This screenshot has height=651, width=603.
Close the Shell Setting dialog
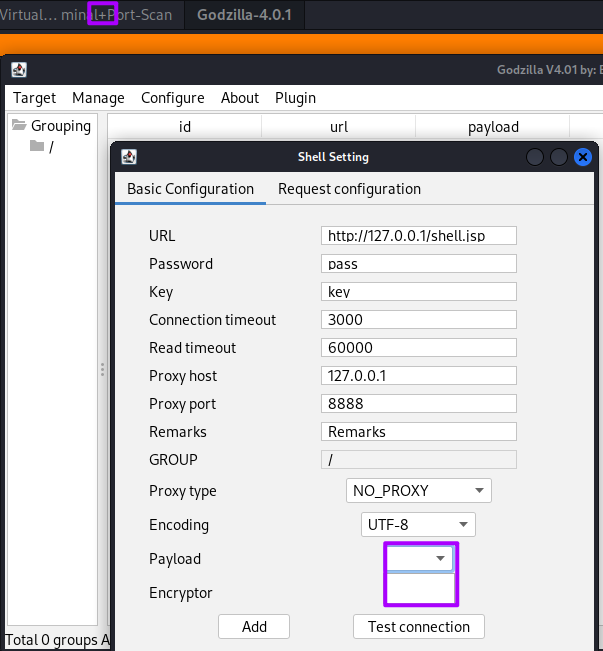click(x=583, y=157)
